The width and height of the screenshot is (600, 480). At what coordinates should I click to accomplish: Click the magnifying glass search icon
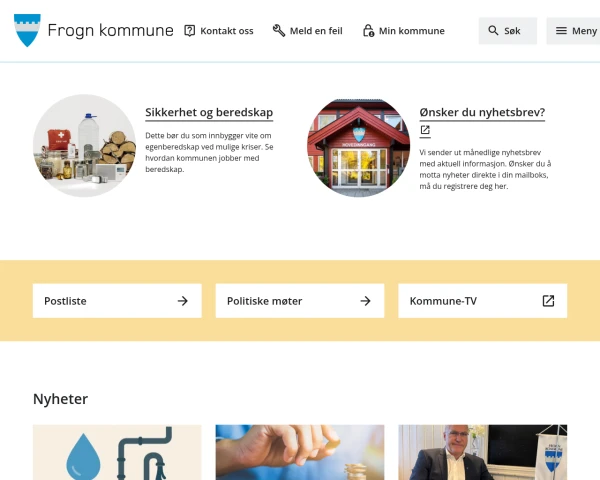[x=493, y=31]
